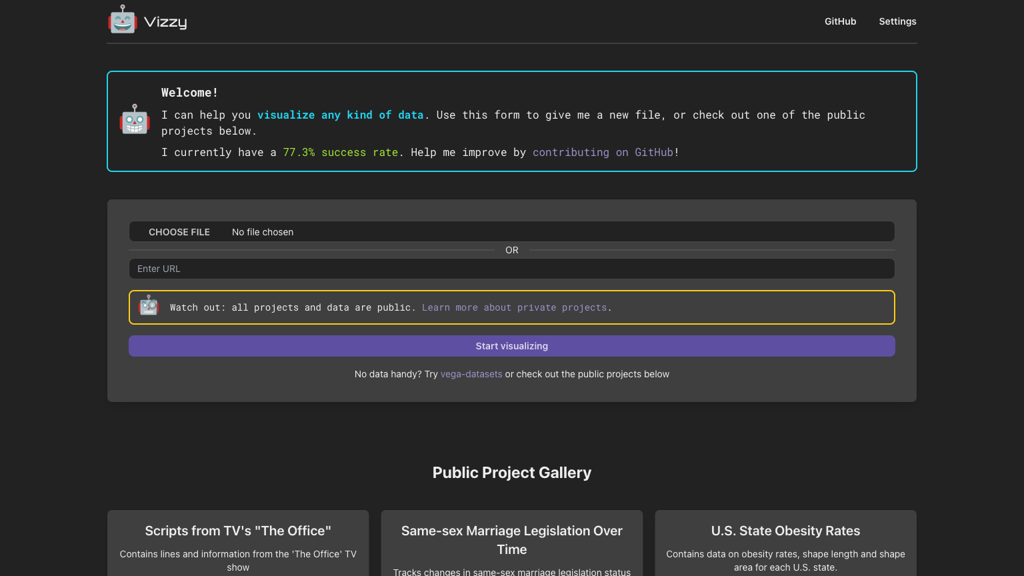Focus the Enter URL input field
Viewport: 1024px width, 576px height.
[x=511, y=269]
